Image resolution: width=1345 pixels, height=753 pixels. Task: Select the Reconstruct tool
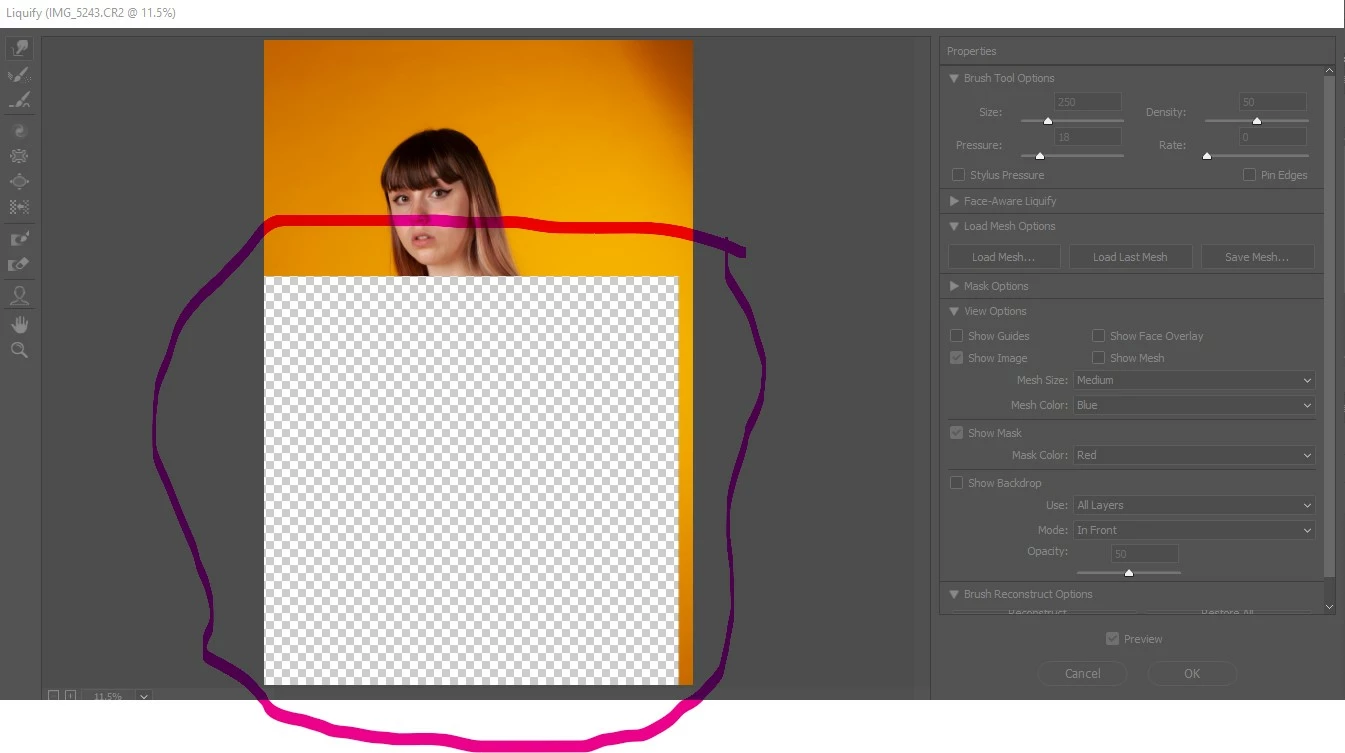19,75
